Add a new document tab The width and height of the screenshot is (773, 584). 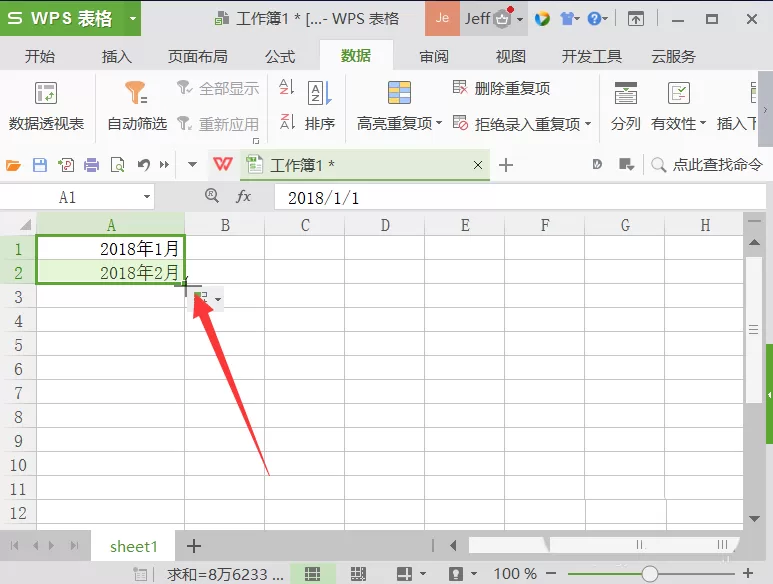click(506, 165)
